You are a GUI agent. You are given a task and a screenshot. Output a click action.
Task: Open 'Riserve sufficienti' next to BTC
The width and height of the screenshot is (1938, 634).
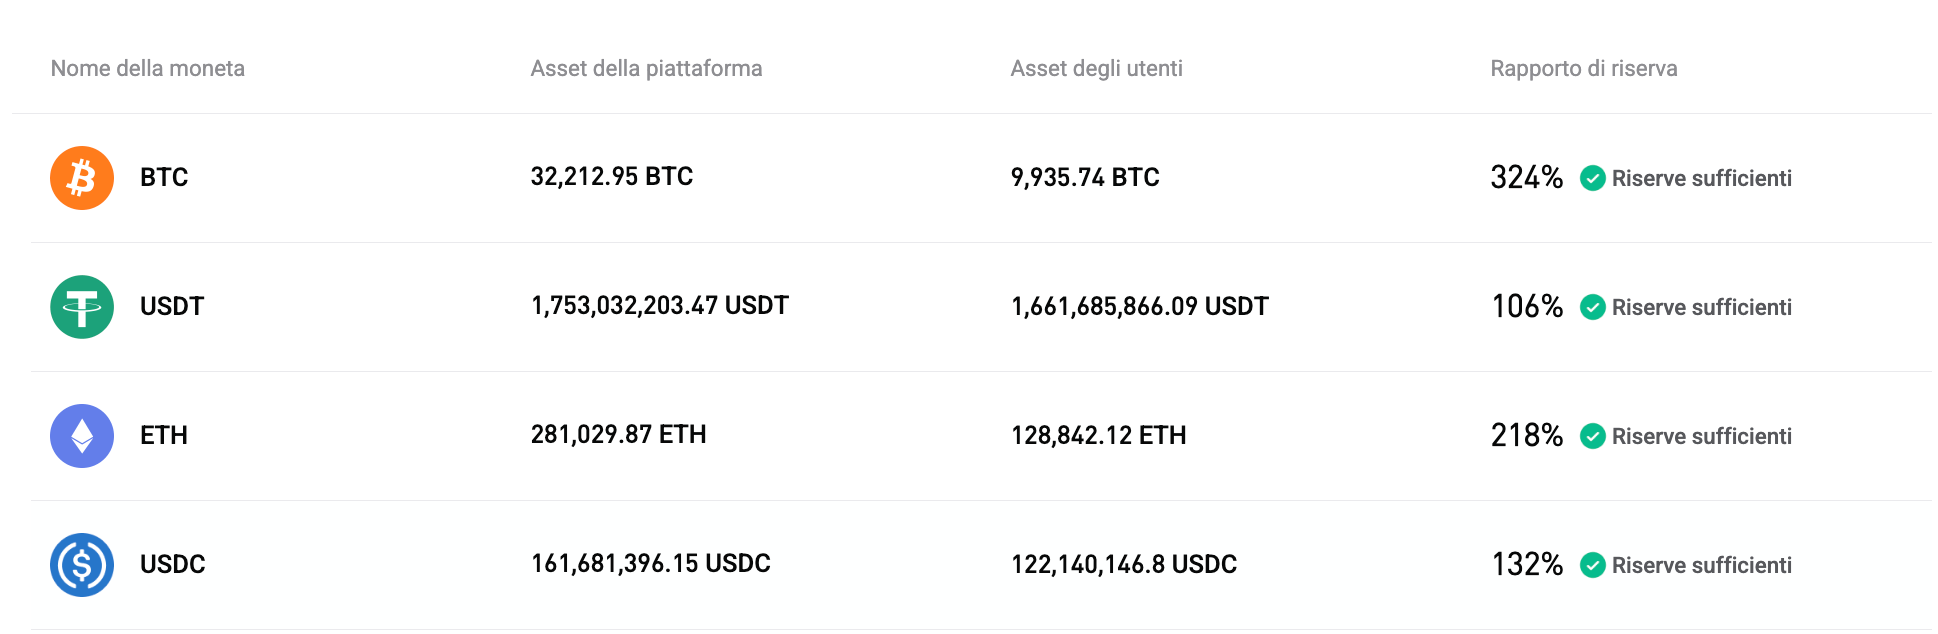click(x=1701, y=178)
